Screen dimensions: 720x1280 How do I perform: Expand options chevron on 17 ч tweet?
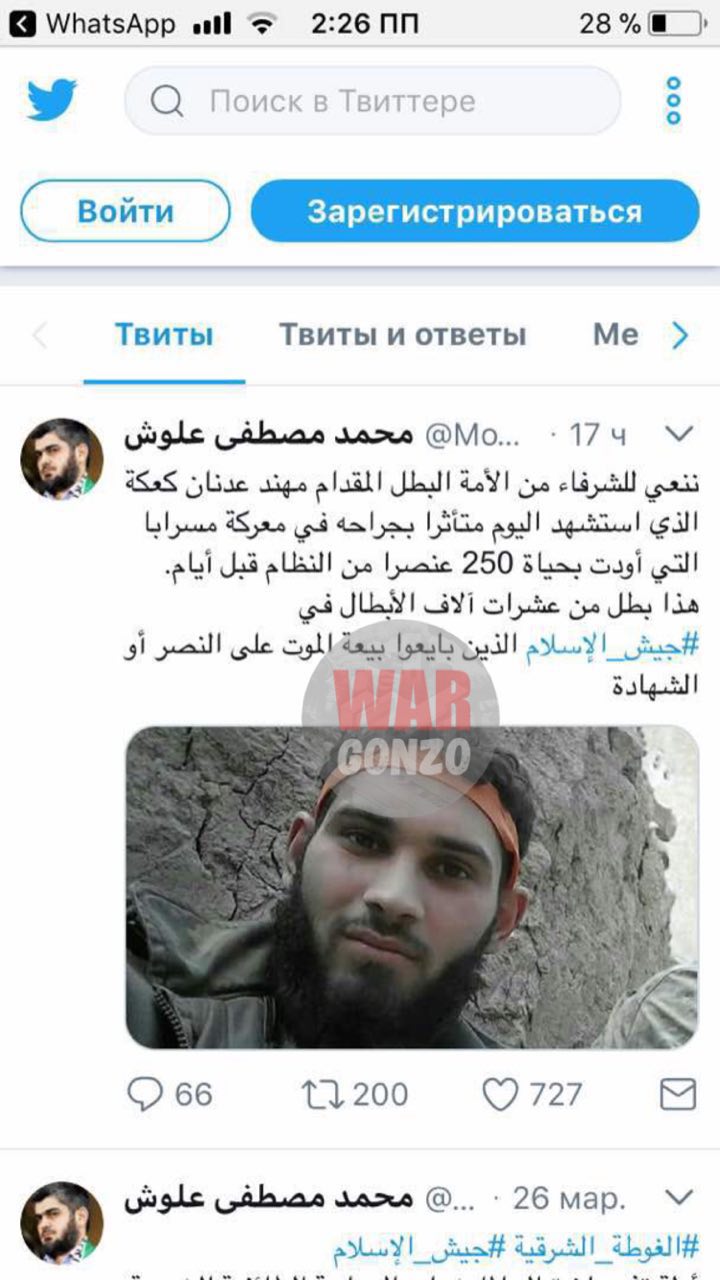(680, 434)
